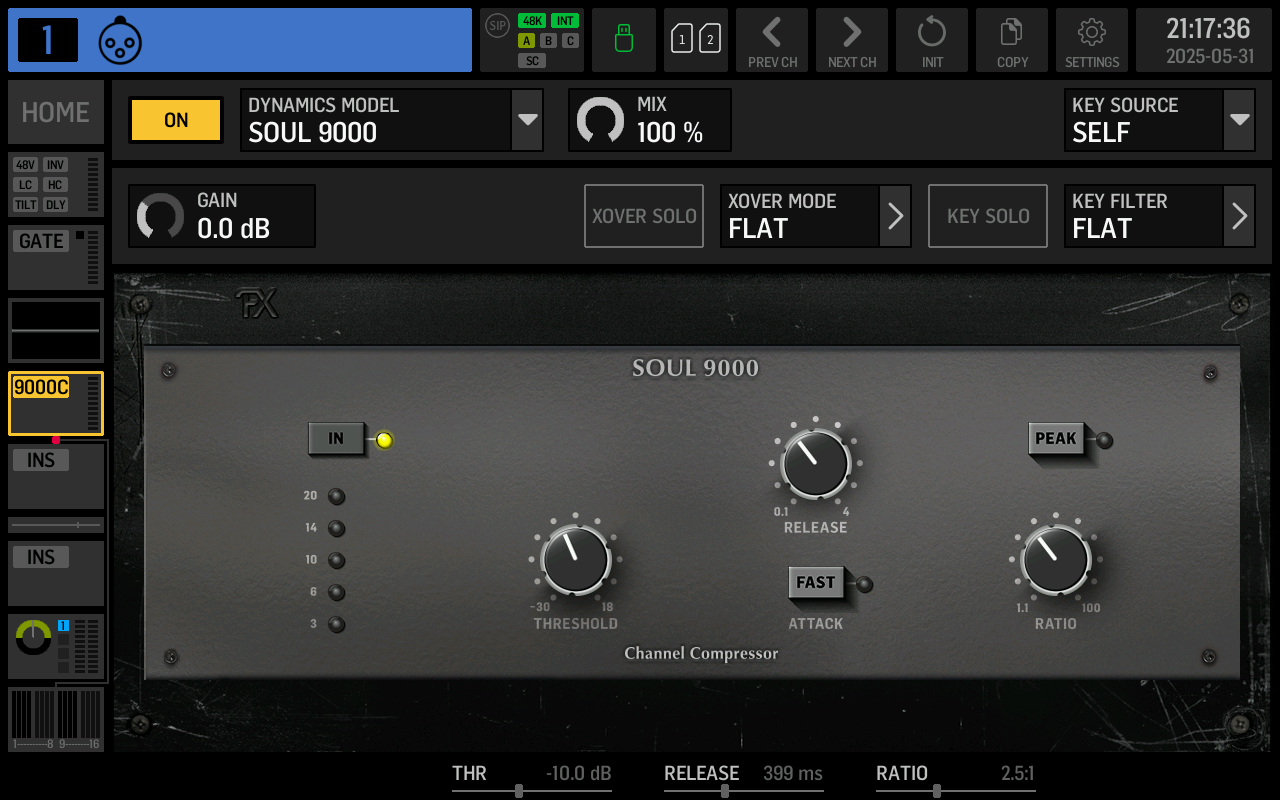Enable FAST attack on the compressor
1280x800 pixels.
click(x=816, y=583)
